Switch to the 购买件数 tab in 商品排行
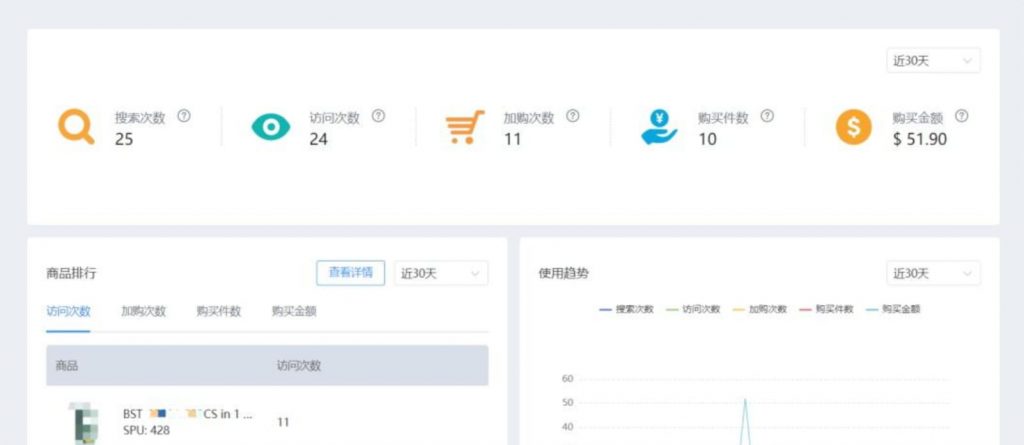Screen dimensions: 1024x445 219,312
